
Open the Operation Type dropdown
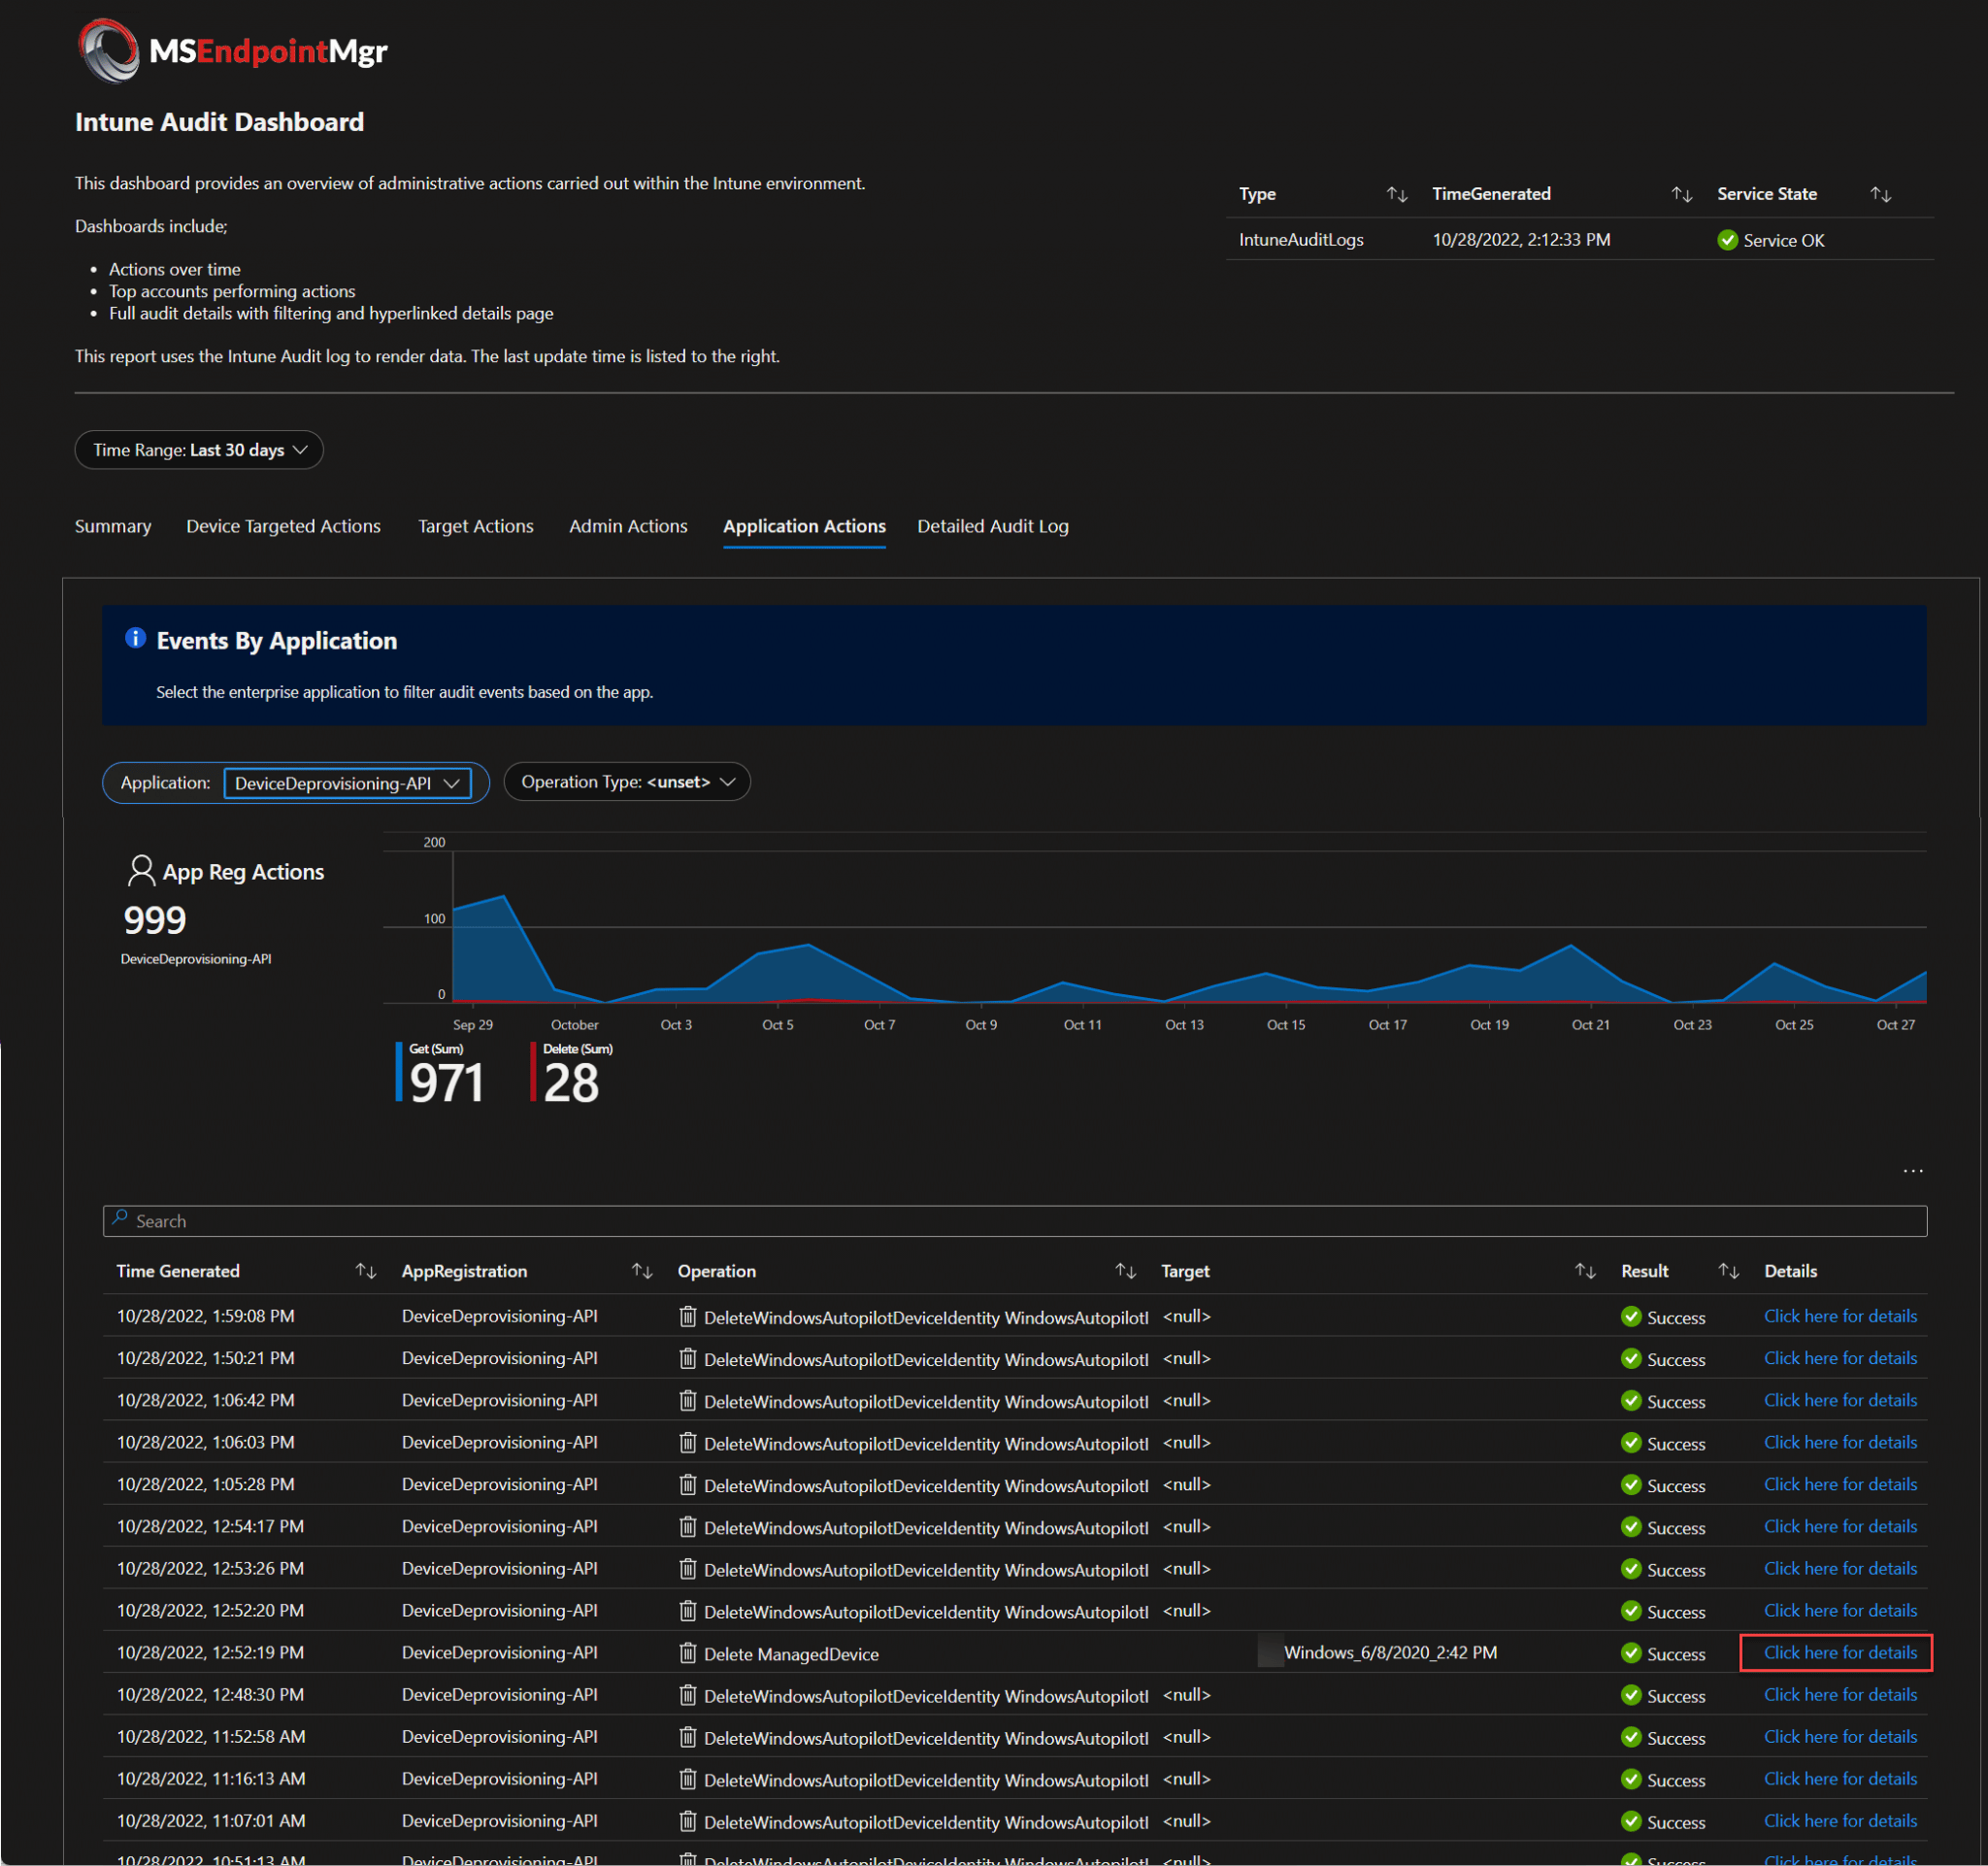coord(627,781)
